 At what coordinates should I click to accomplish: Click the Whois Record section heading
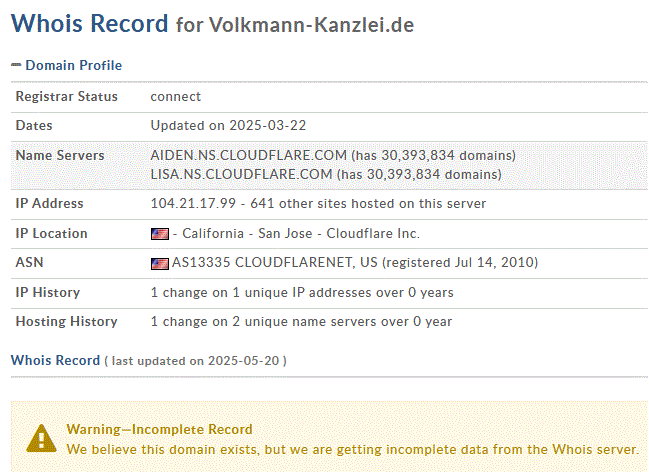pyautogui.click(x=55, y=360)
